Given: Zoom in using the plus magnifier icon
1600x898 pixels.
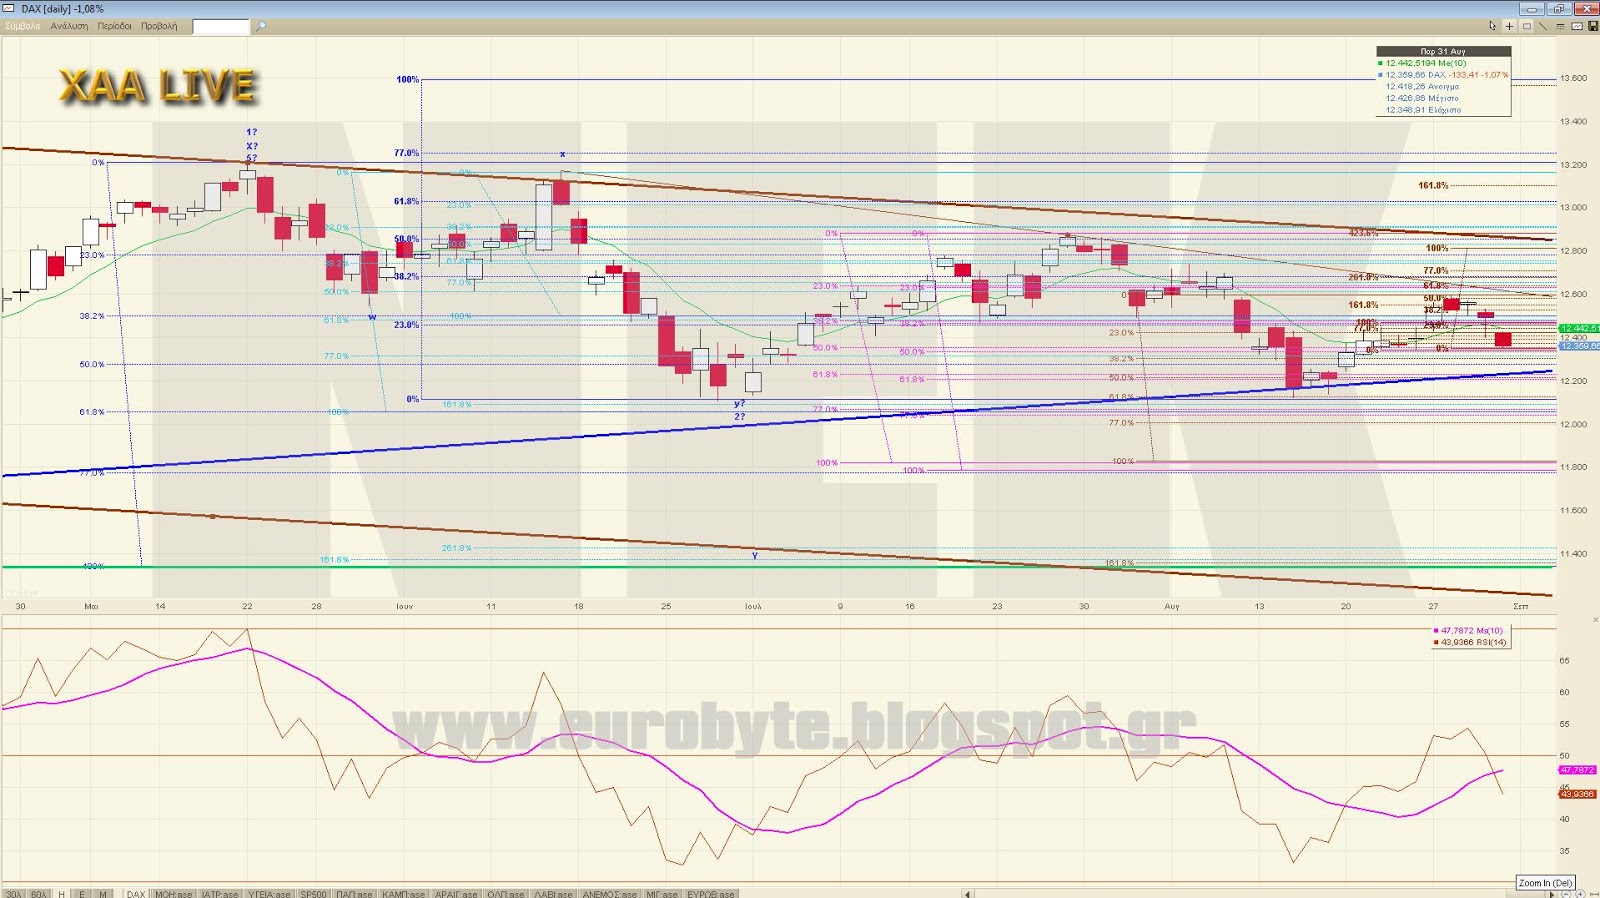Looking at the screenshot, I should point(1580,893).
